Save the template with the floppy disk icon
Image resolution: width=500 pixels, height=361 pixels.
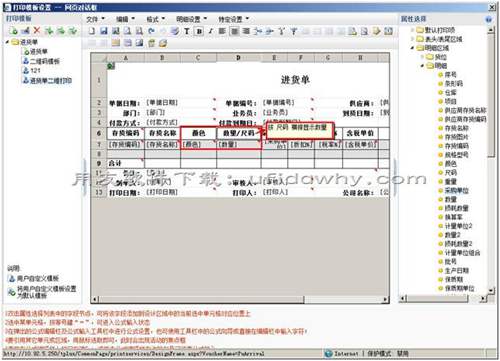point(104,31)
